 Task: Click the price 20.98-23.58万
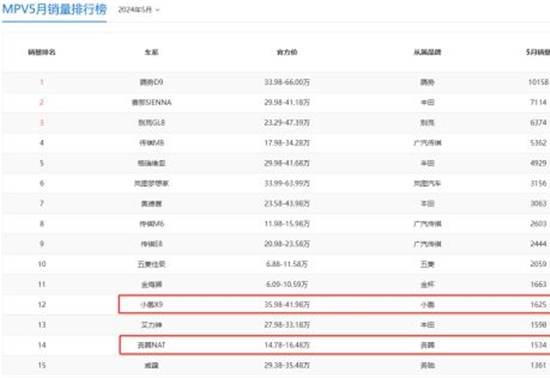coord(287,244)
